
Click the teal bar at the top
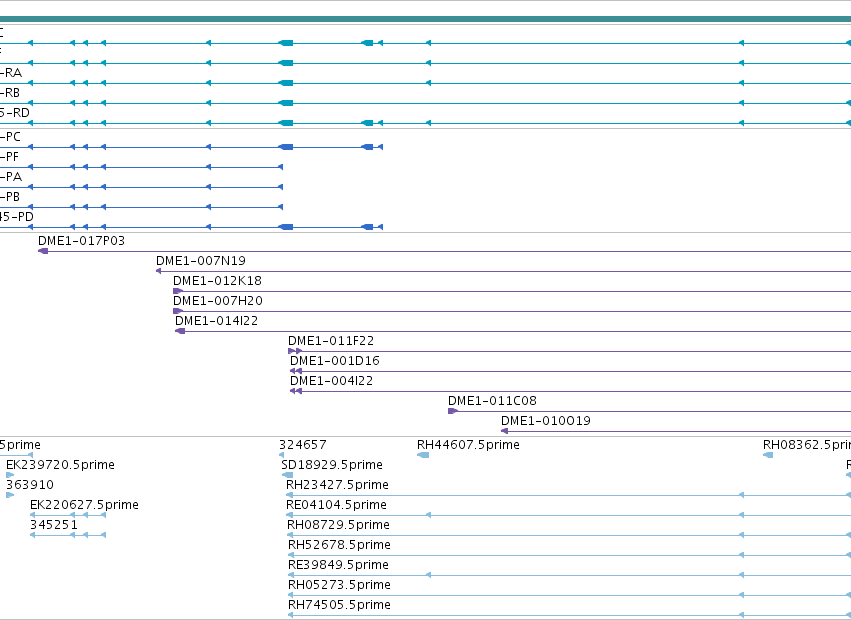426,19
